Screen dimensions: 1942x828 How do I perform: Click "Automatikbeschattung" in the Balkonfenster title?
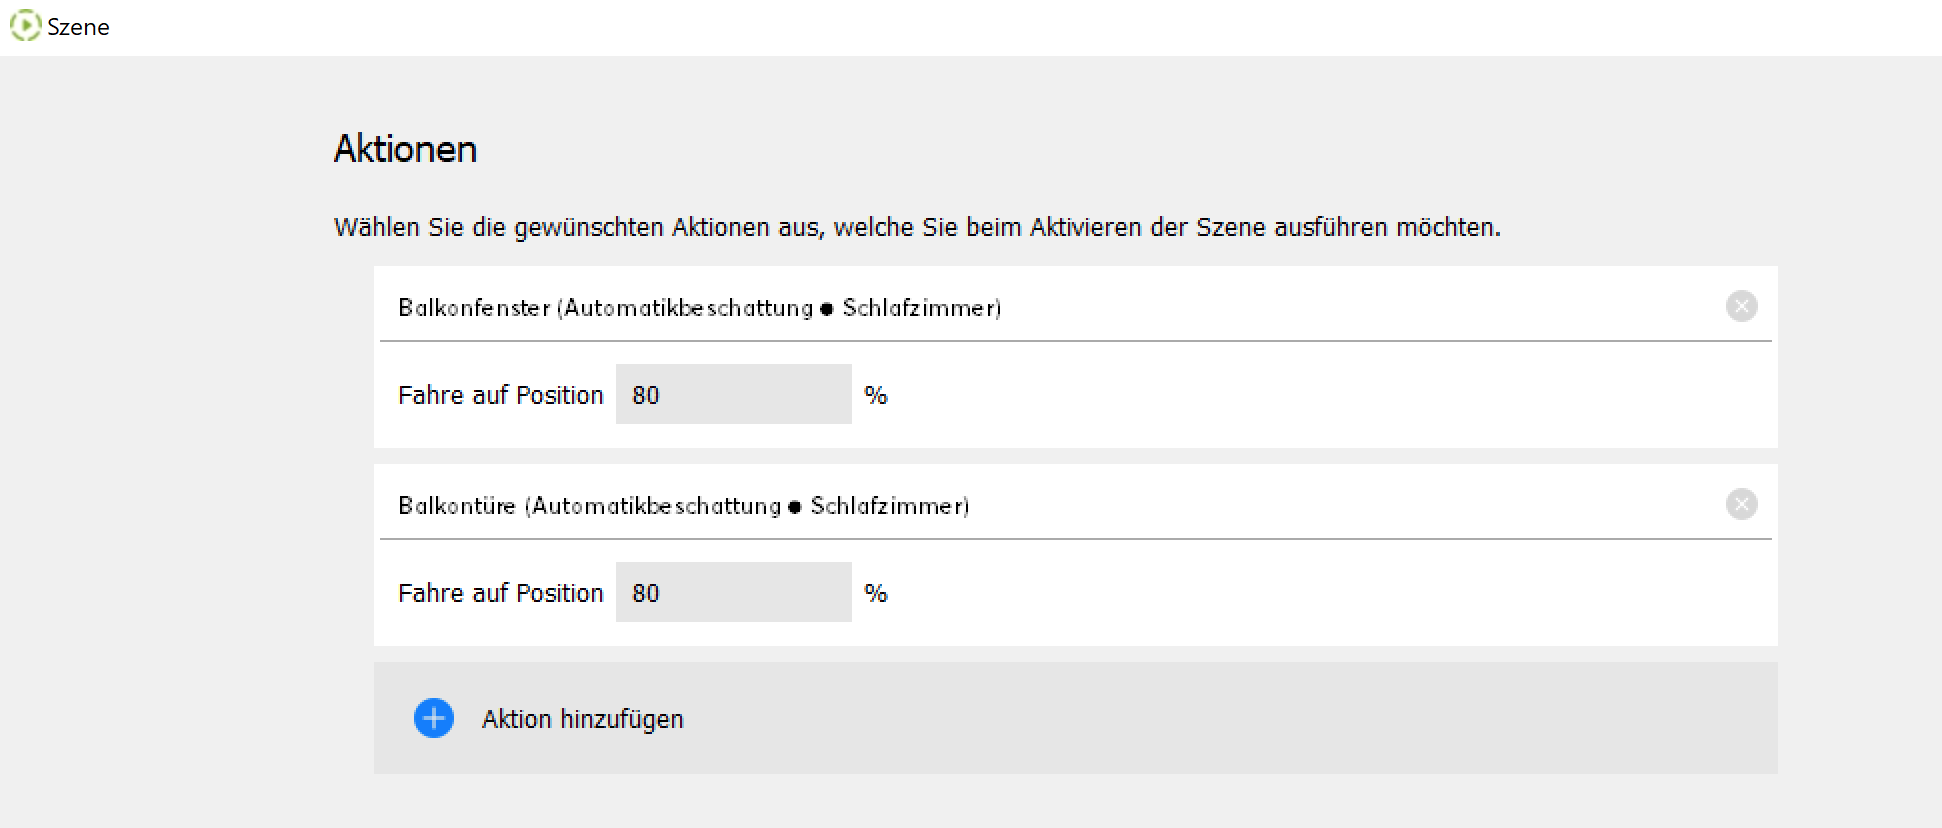pyautogui.click(x=689, y=308)
